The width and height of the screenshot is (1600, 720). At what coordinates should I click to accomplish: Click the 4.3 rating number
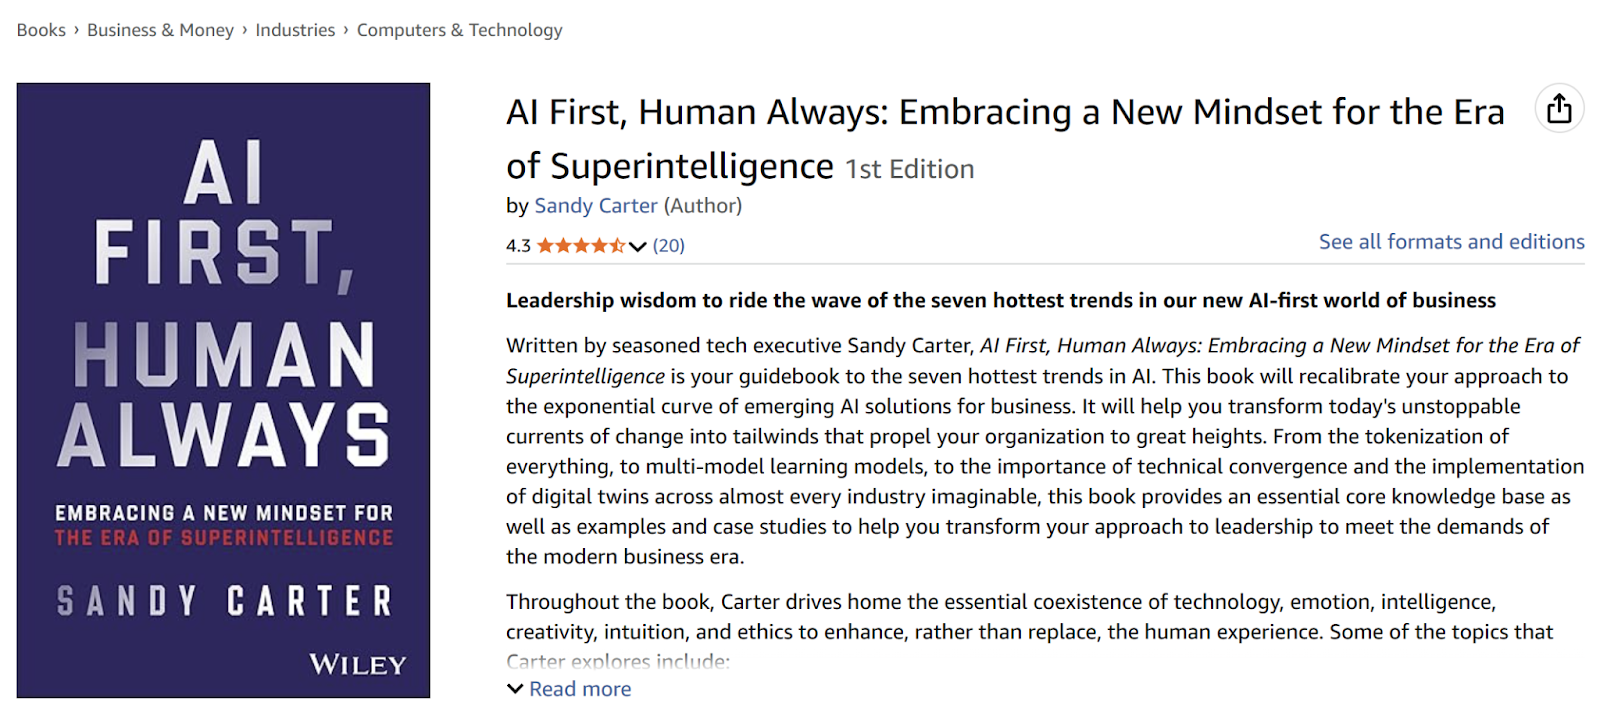click(518, 246)
